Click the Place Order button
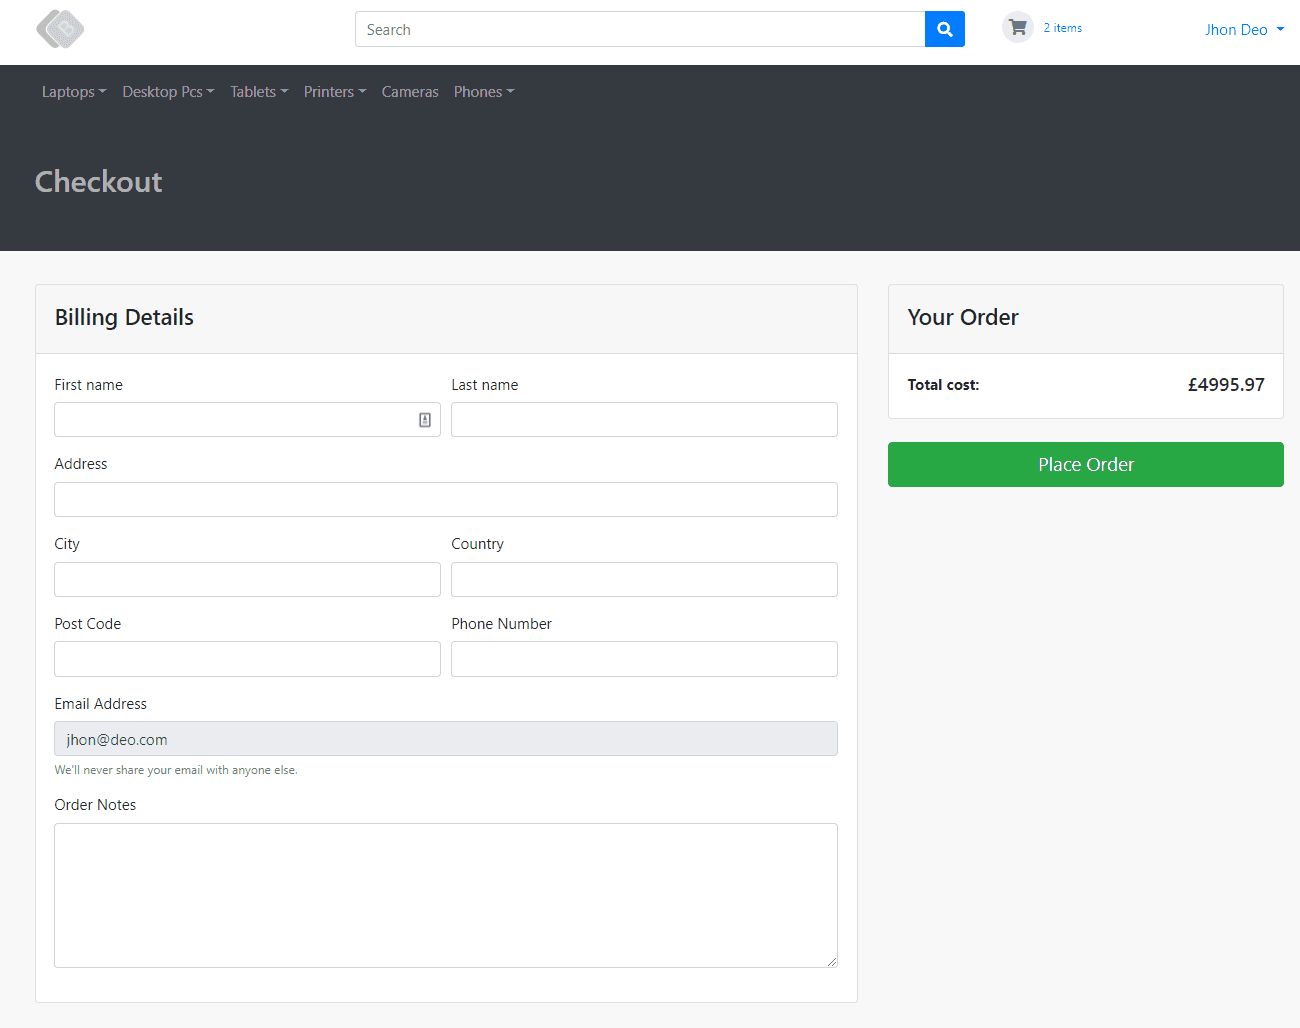The height and width of the screenshot is (1028, 1300). pyautogui.click(x=1085, y=464)
